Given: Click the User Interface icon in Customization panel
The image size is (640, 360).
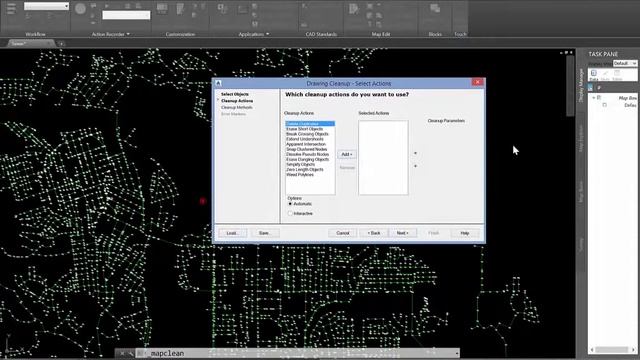Looking at the screenshot, I should (x=162, y=9).
